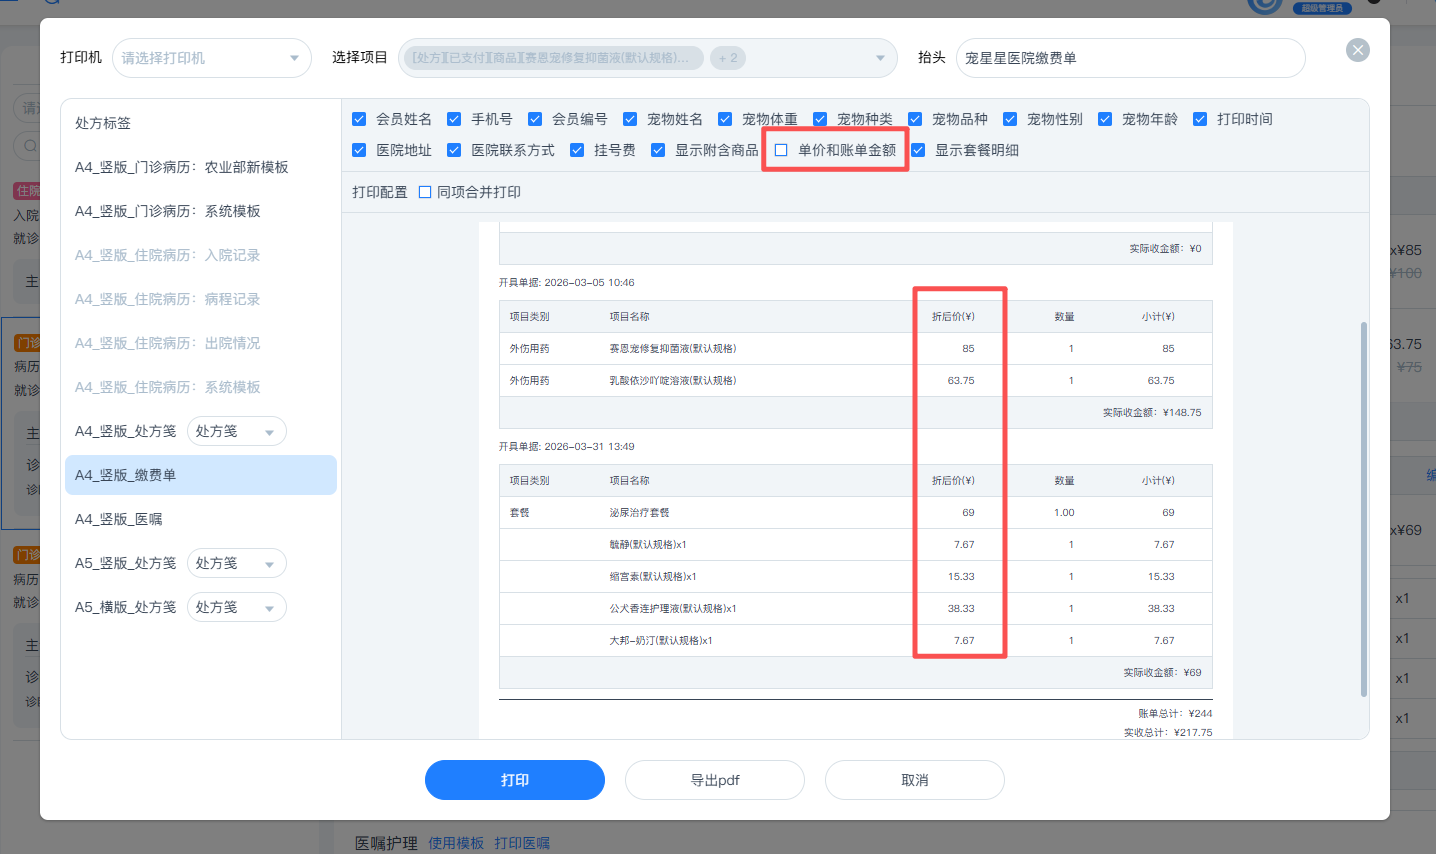This screenshot has width=1436, height=854.
Task: Click the 导出pdf button
Action: coord(714,780)
